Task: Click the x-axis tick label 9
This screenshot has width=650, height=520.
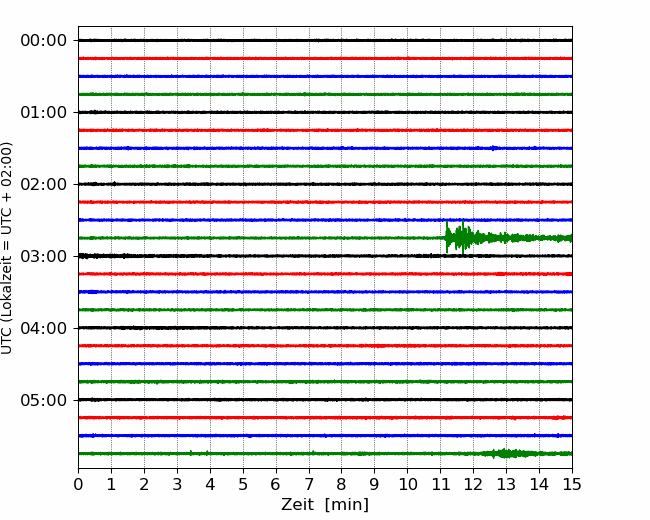Action: (x=375, y=484)
